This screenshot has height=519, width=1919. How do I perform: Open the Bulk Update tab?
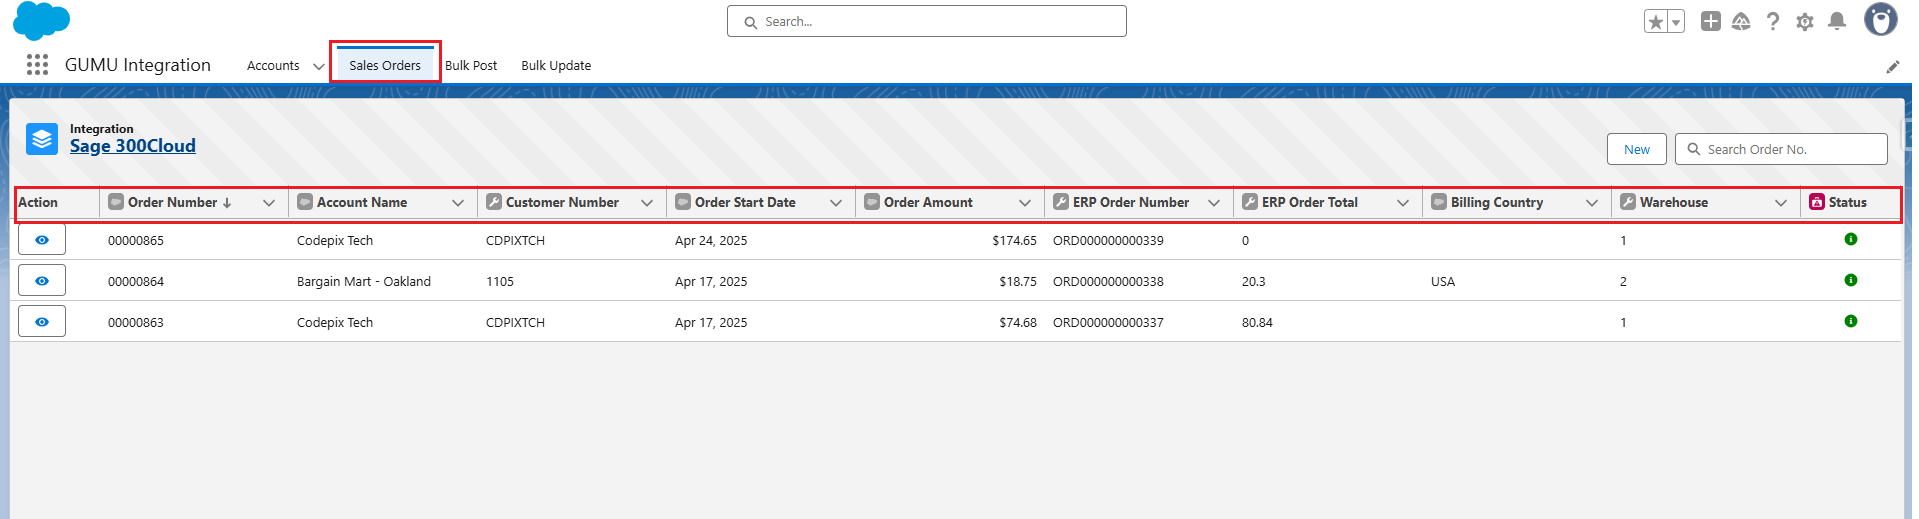tap(556, 66)
